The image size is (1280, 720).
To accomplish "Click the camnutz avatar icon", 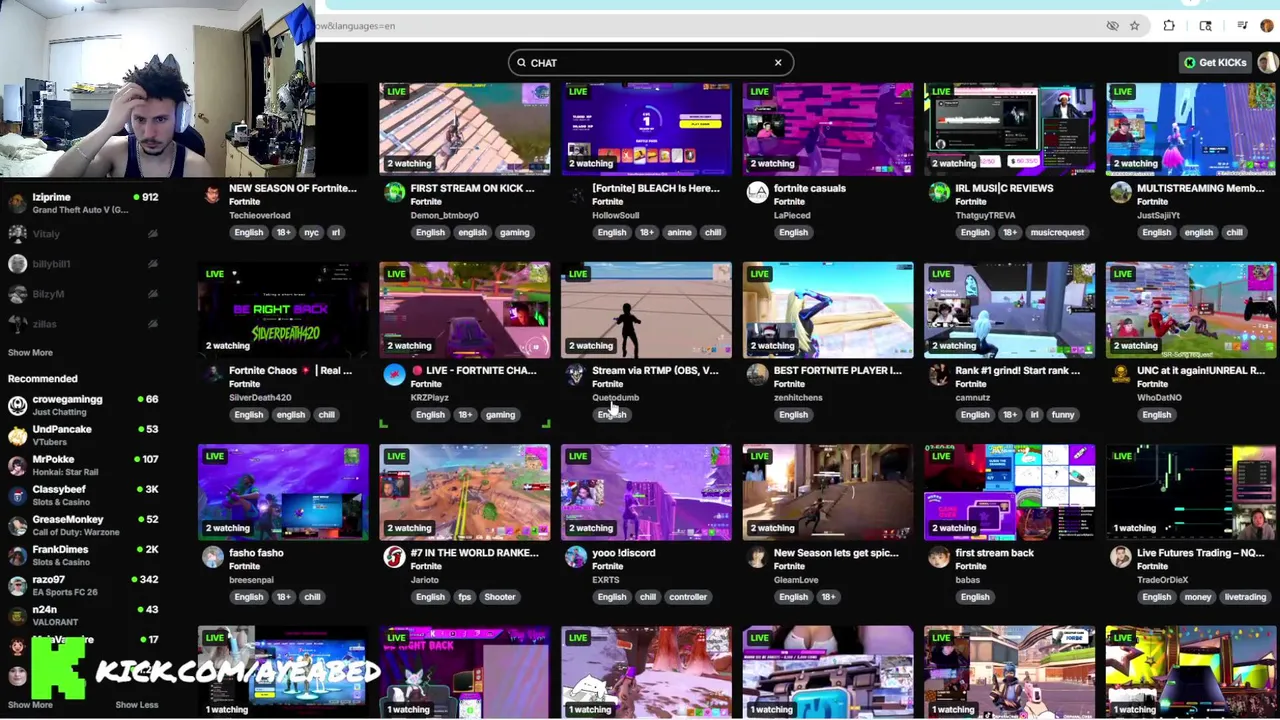I will pyautogui.click(x=939, y=375).
